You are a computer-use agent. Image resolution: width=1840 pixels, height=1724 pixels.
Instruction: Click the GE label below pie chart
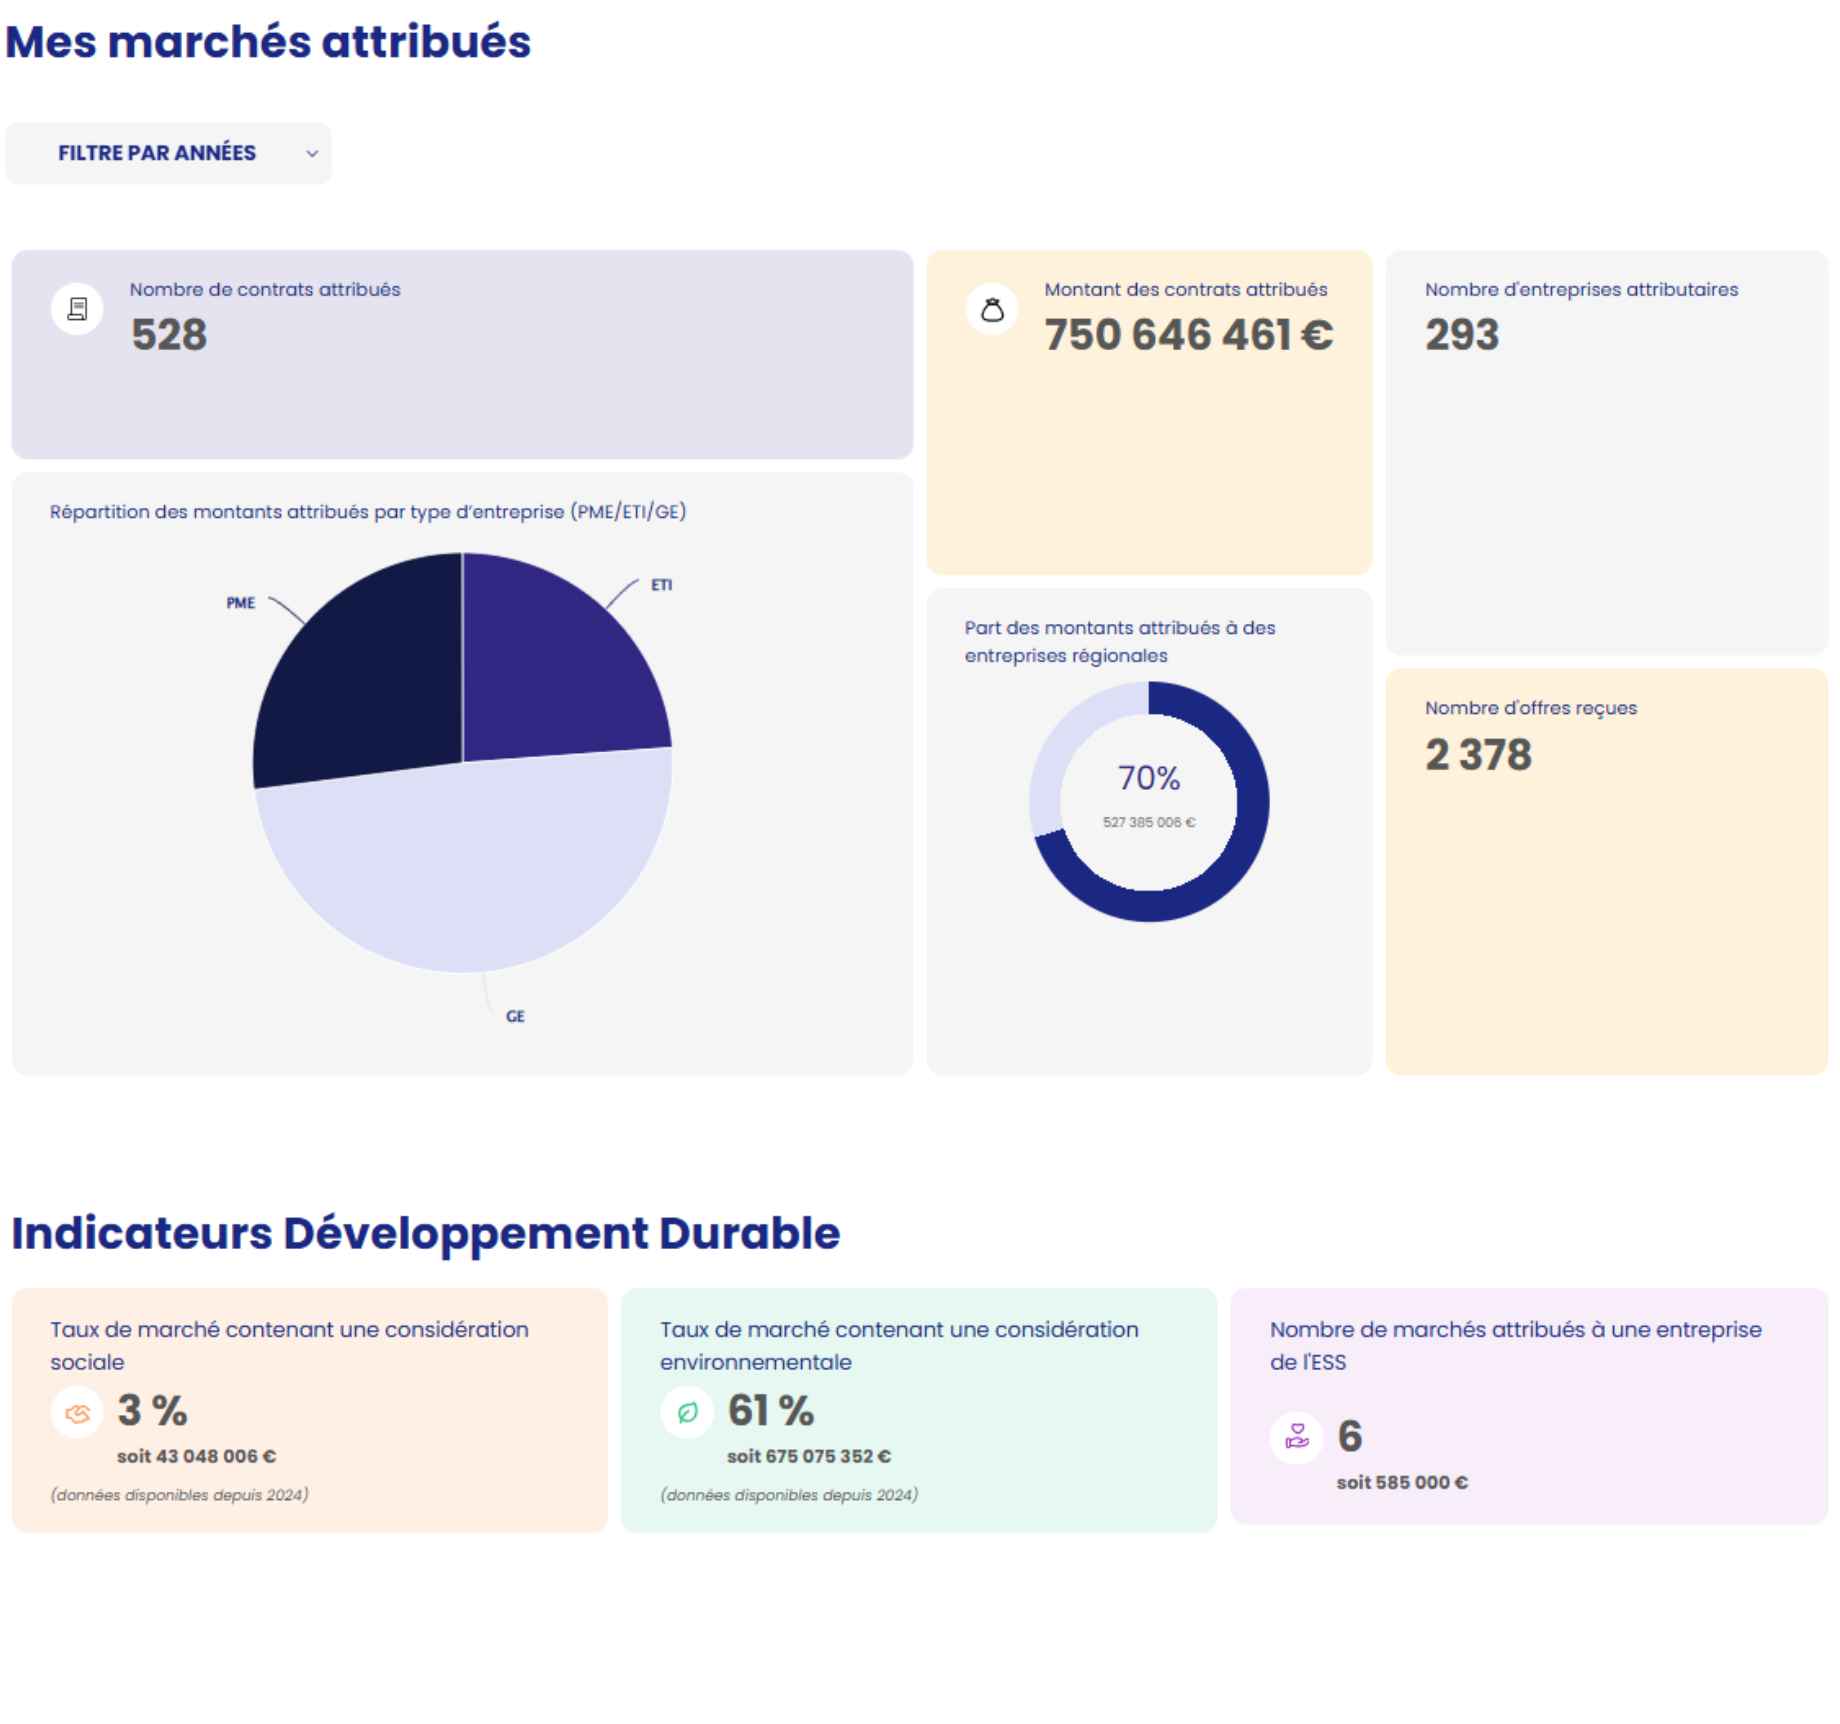click(x=515, y=1016)
